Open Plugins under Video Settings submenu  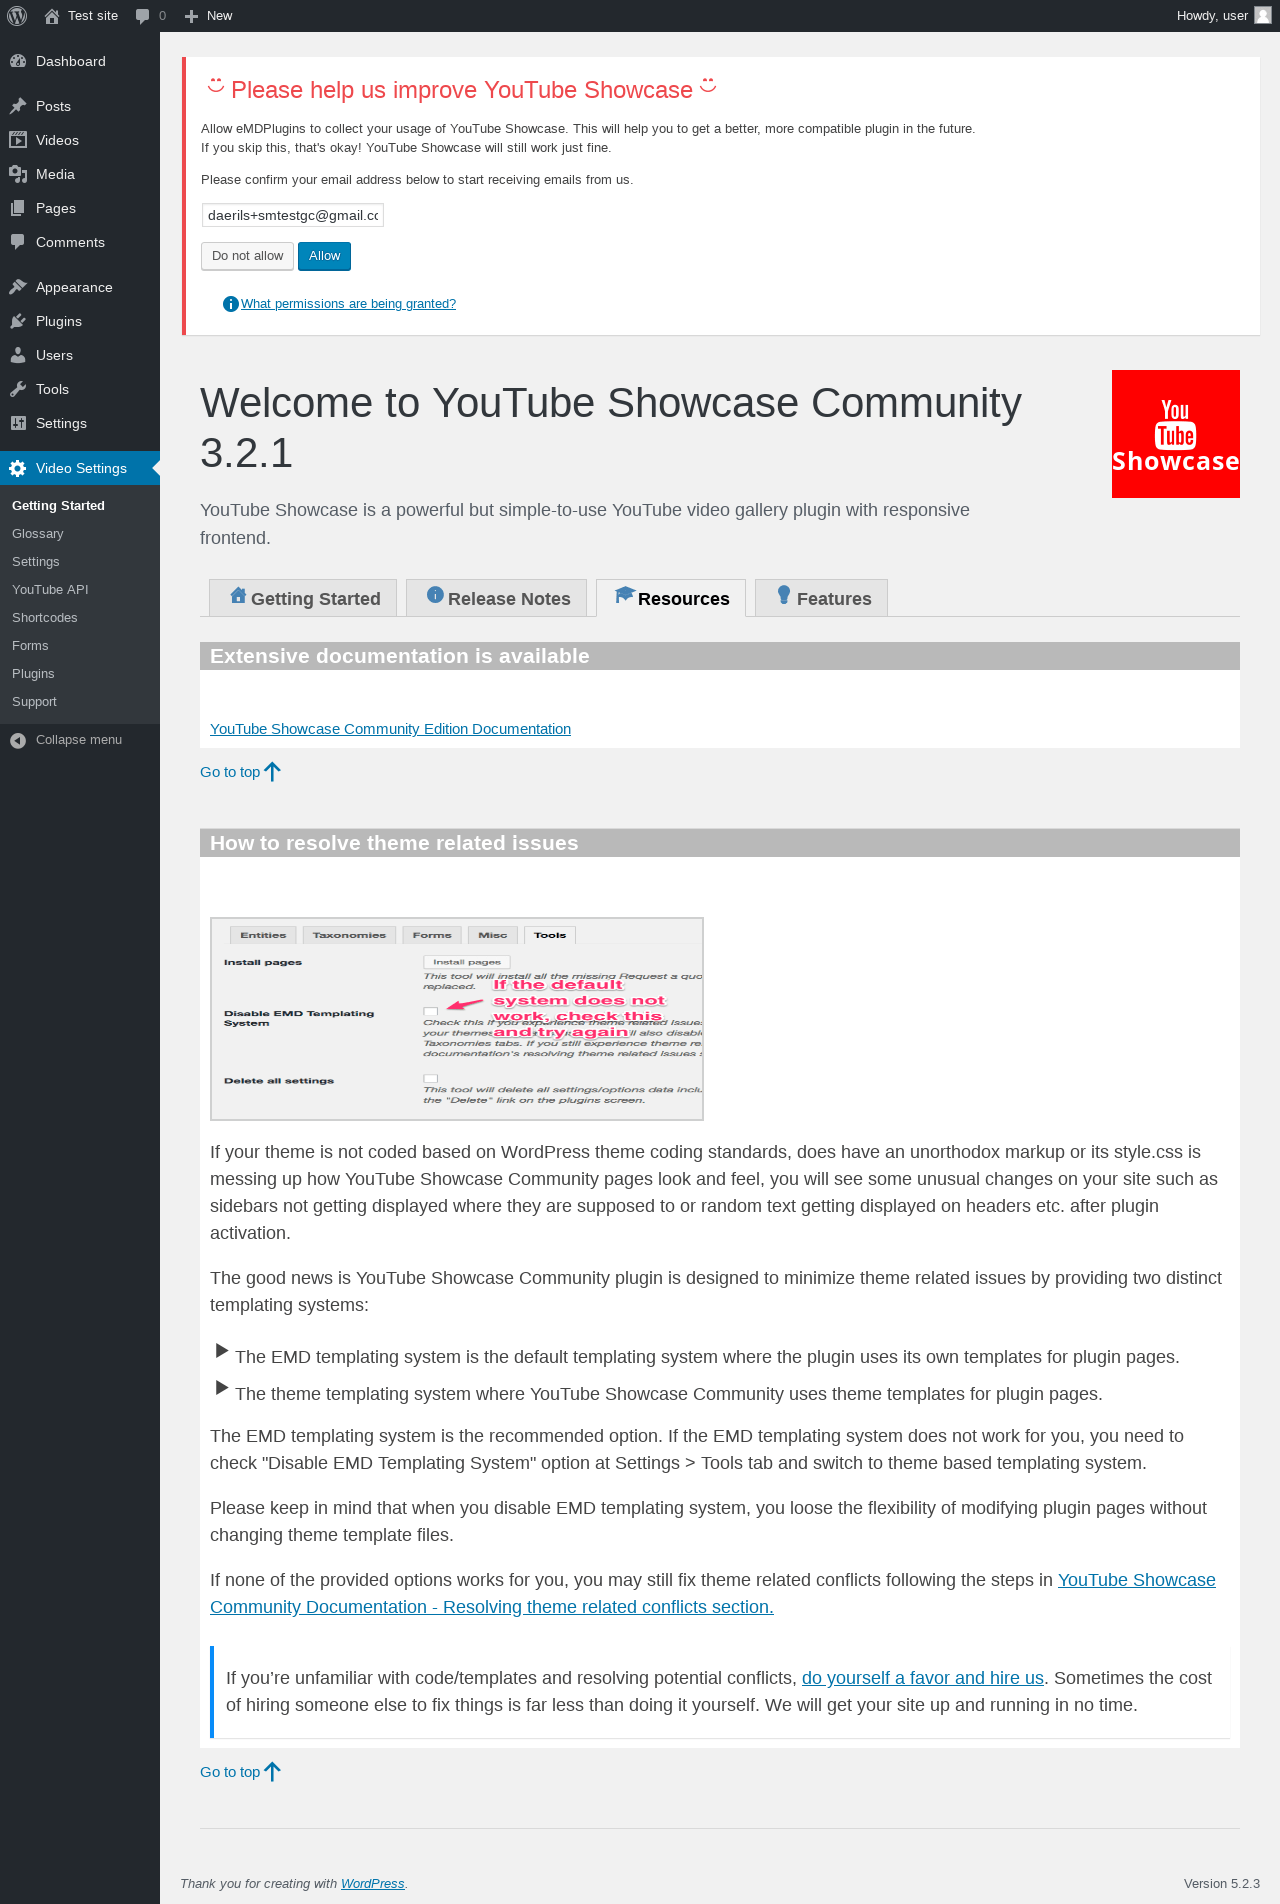tap(33, 674)
